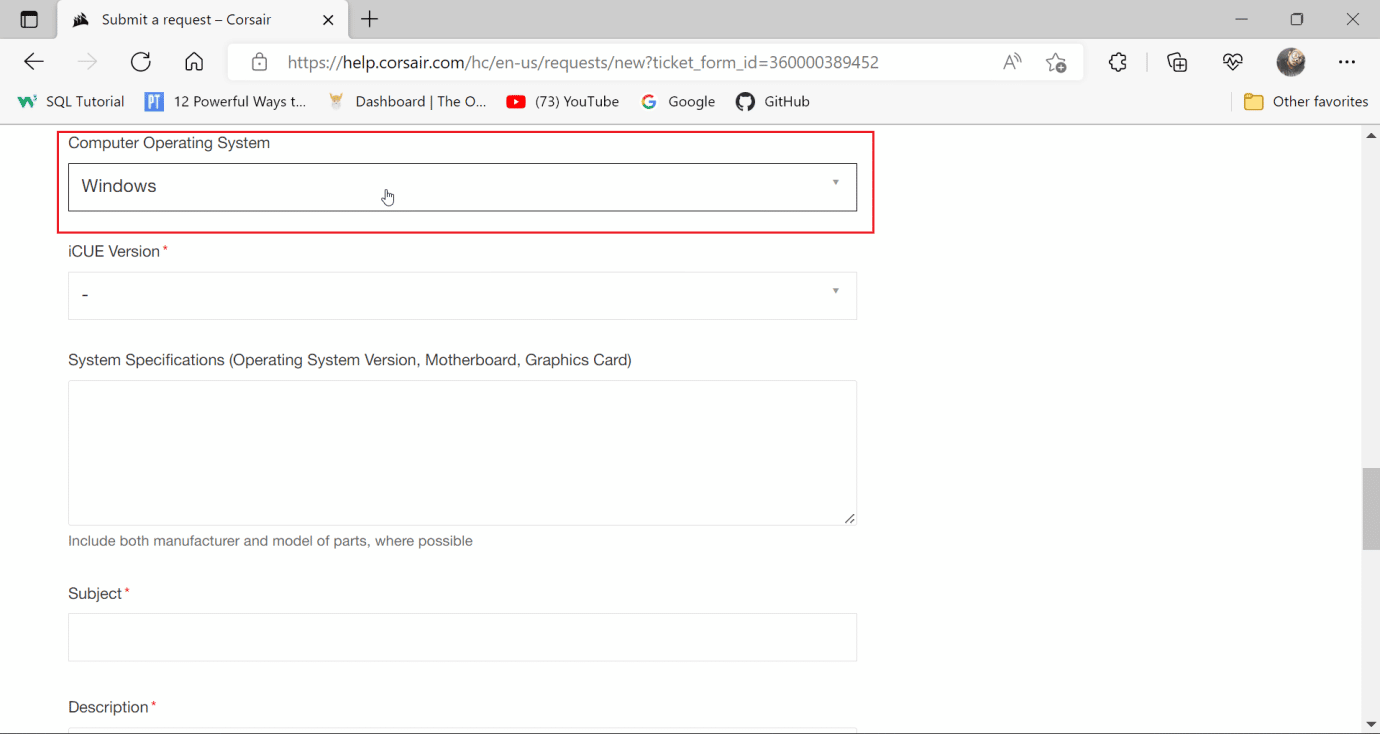Open the Extensions puzzle icon
Viewport: 1380px width, 734px height.
click(1118, 62)
